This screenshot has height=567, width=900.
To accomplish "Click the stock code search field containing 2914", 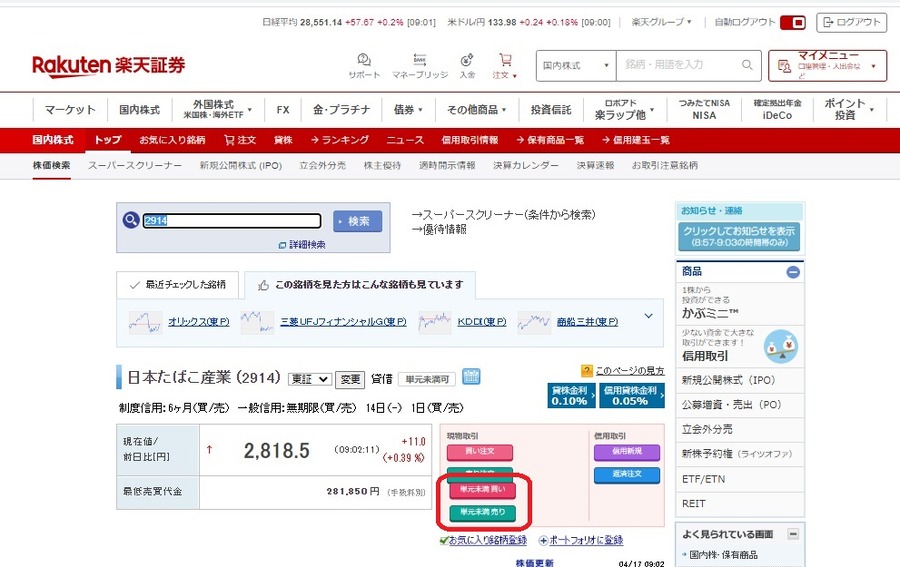I will [x=231, y=221].
